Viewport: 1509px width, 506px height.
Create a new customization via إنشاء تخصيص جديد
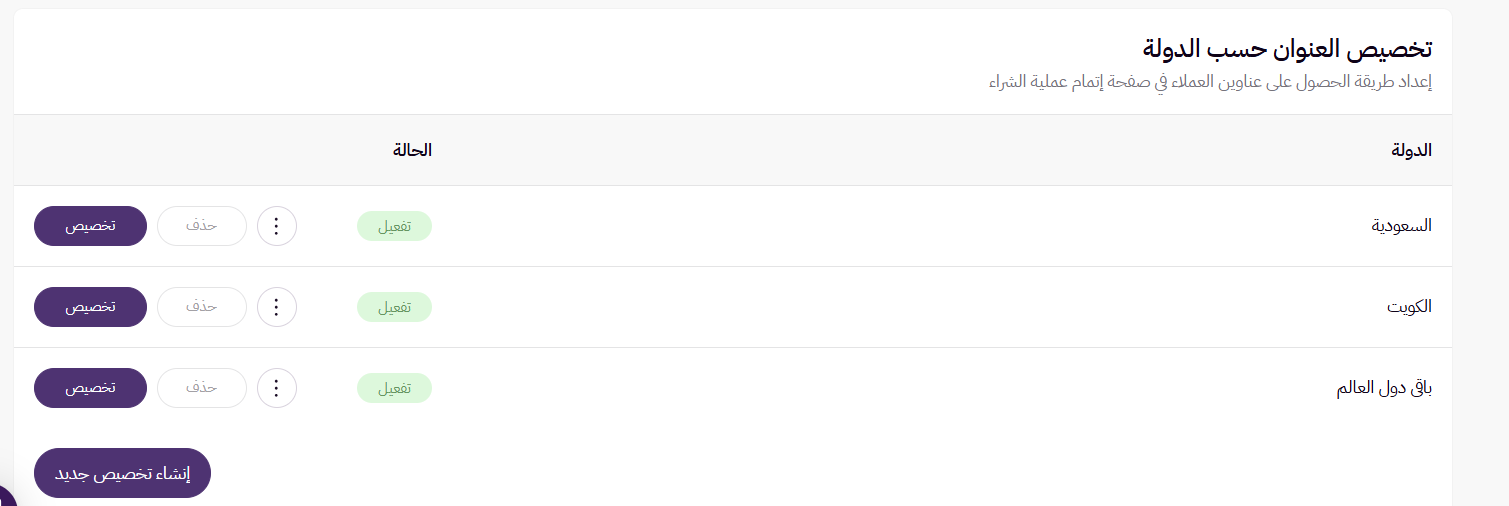(x=122, y=473)
